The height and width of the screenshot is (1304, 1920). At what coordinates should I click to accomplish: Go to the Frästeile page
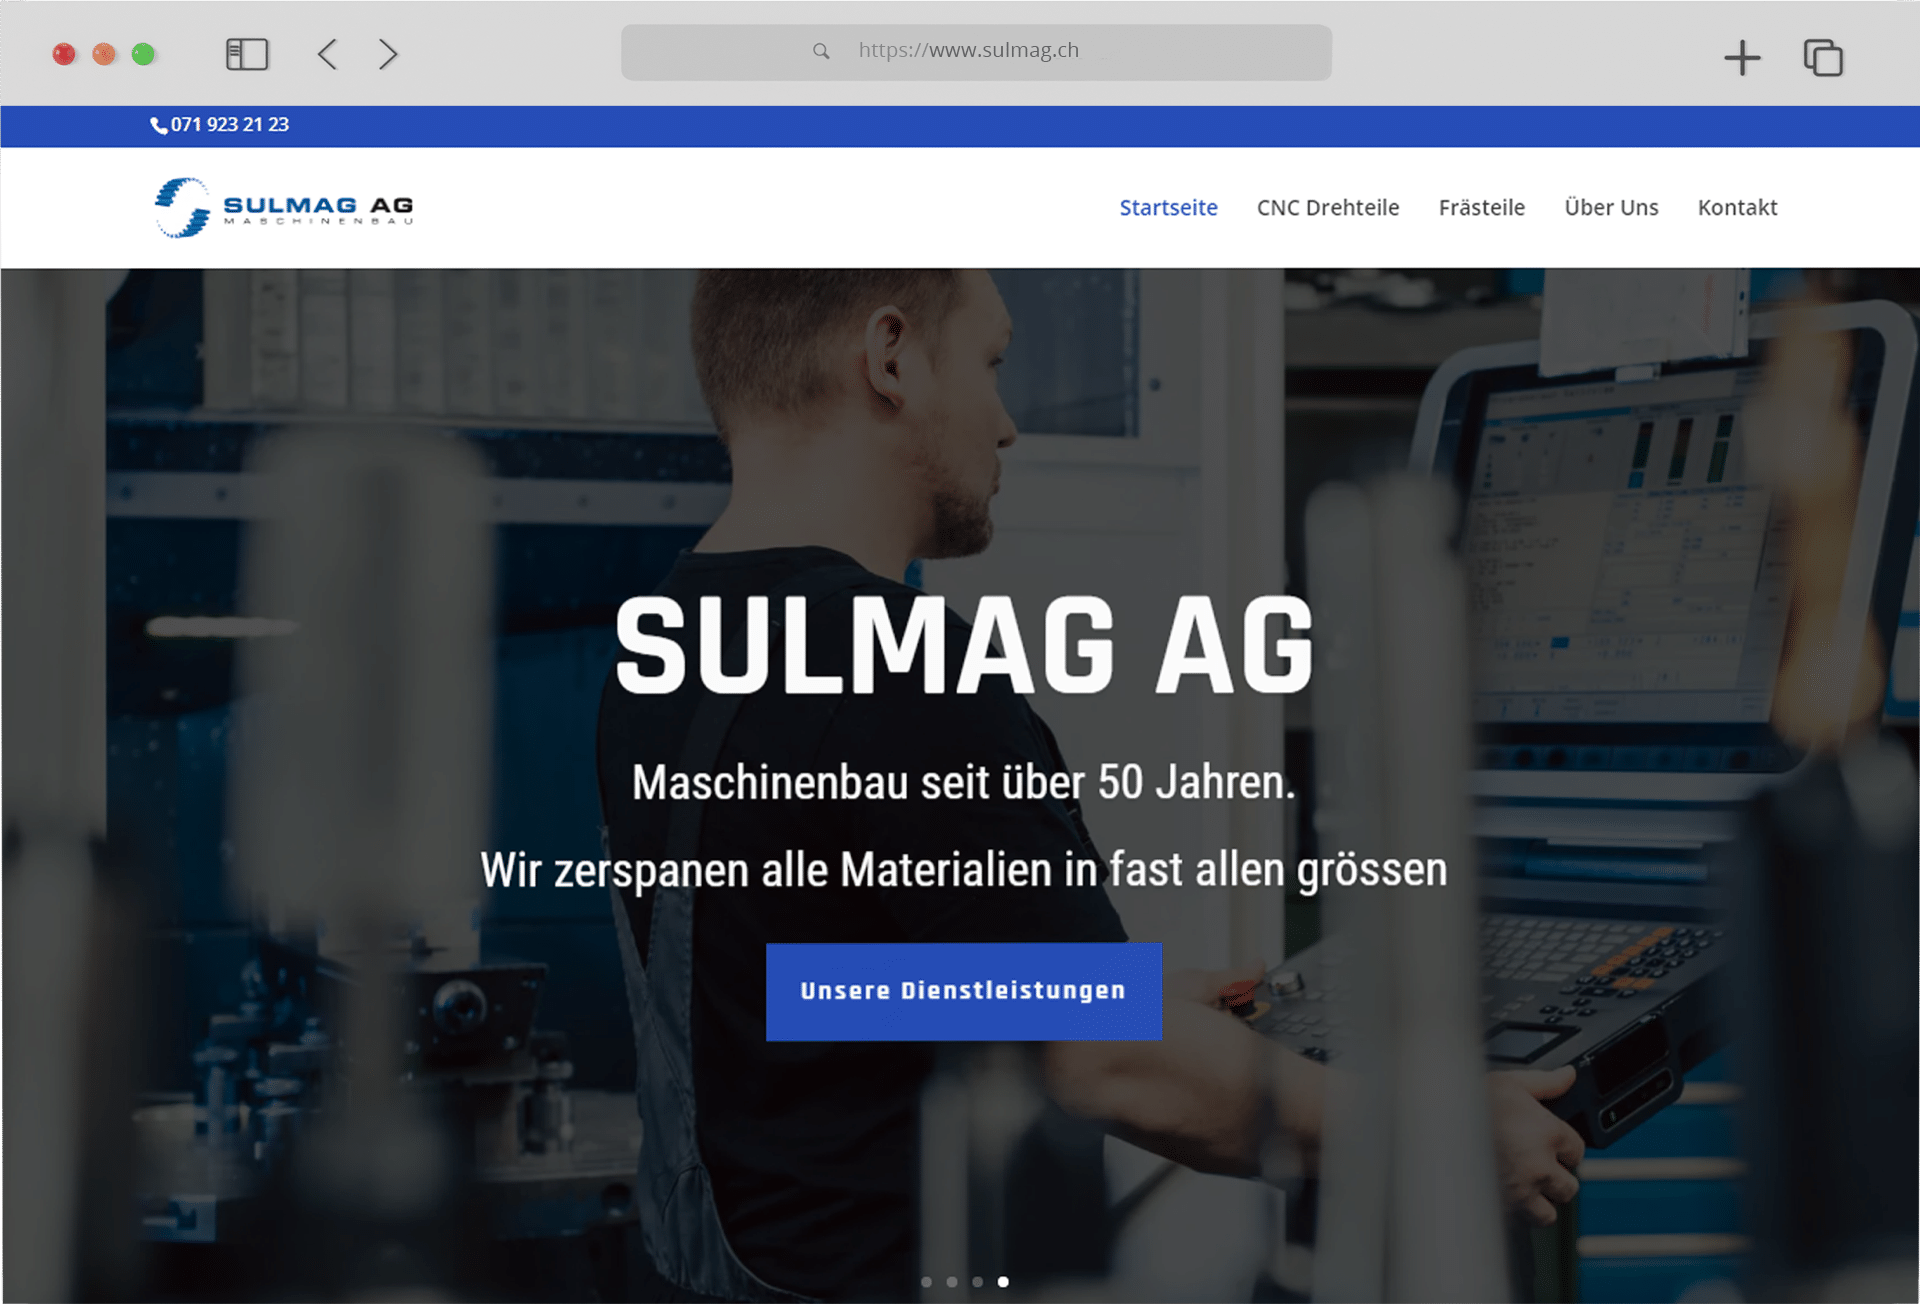tap(1481, 207)
